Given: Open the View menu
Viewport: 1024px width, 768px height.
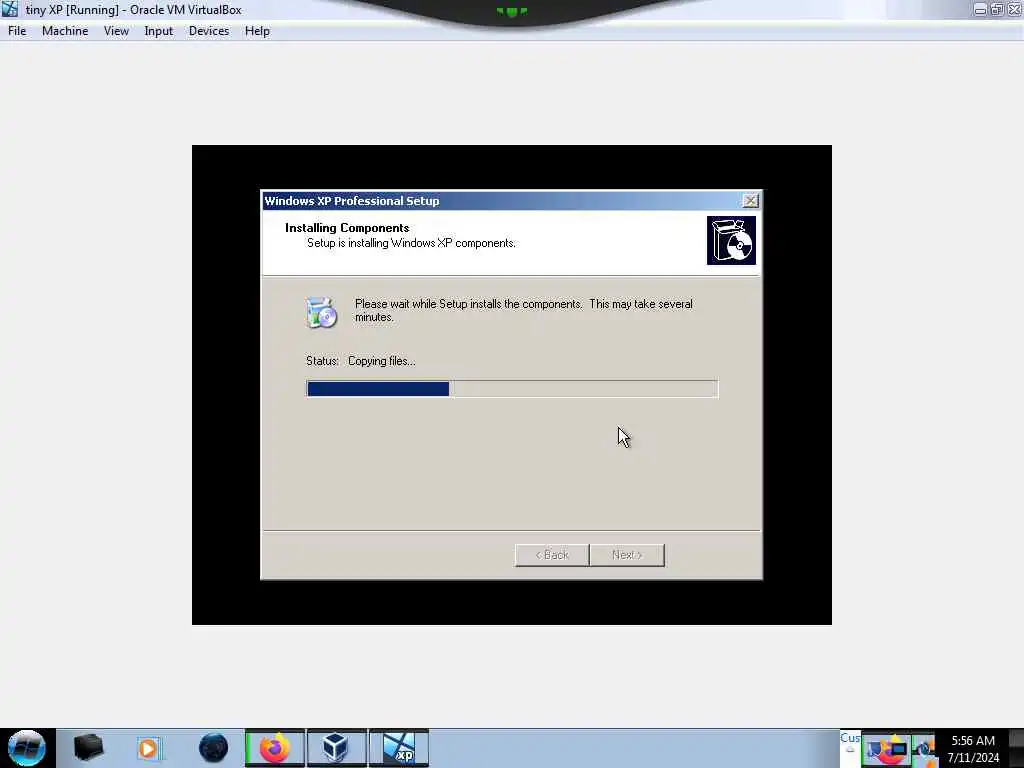Looking at the screenshot, I should click(116, 31).
